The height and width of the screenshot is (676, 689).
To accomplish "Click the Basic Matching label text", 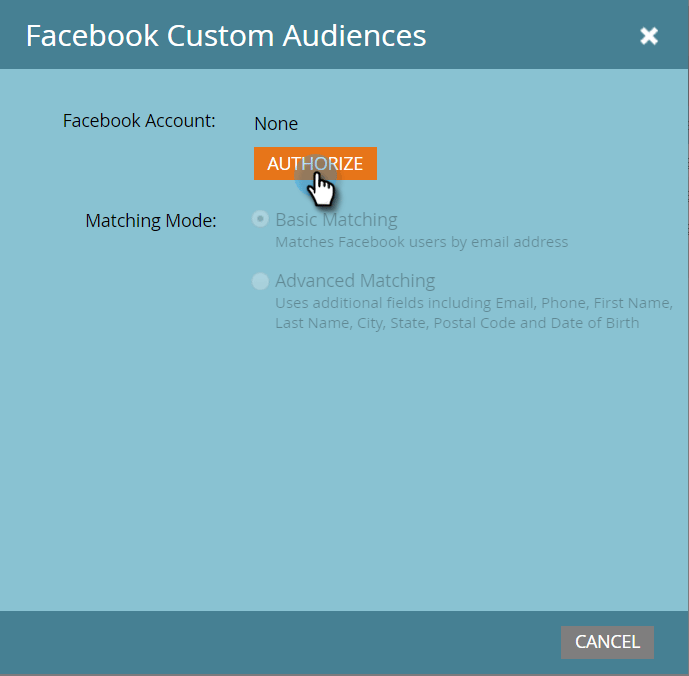I will click(x=336, y=219).
